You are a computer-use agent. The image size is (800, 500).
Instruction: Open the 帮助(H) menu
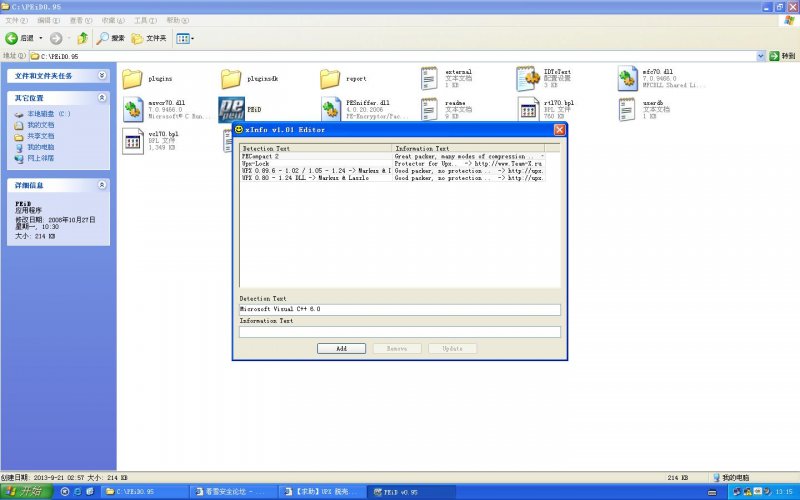pyautogui.click(x=177, y=20)
